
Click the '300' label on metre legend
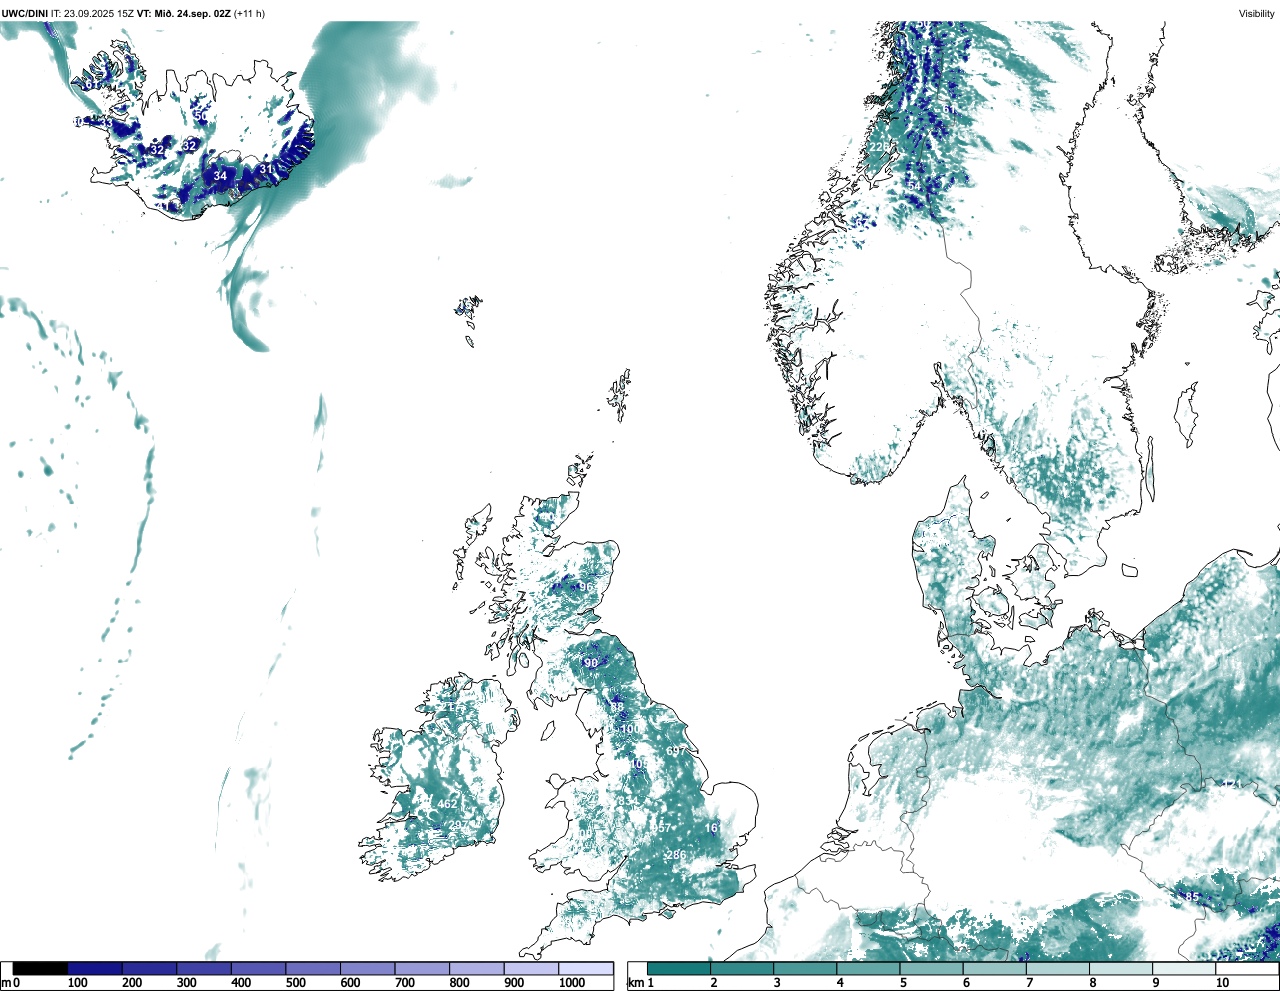[187, 983]
